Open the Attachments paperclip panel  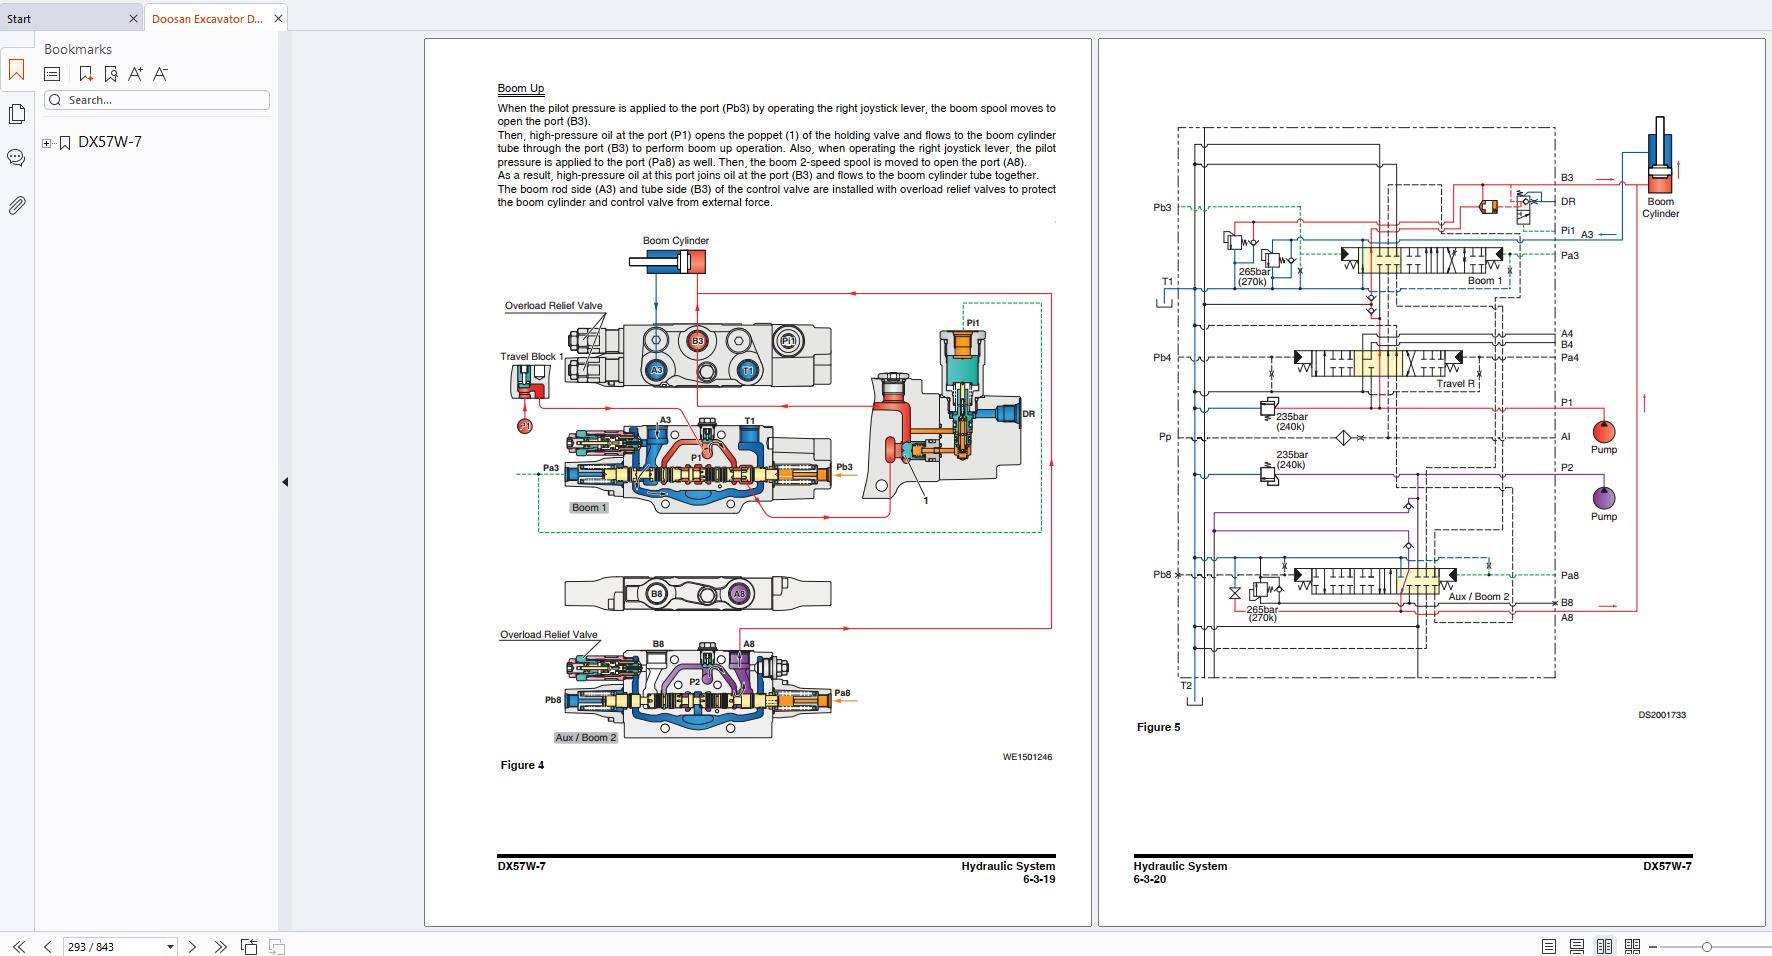click(16, 205)
